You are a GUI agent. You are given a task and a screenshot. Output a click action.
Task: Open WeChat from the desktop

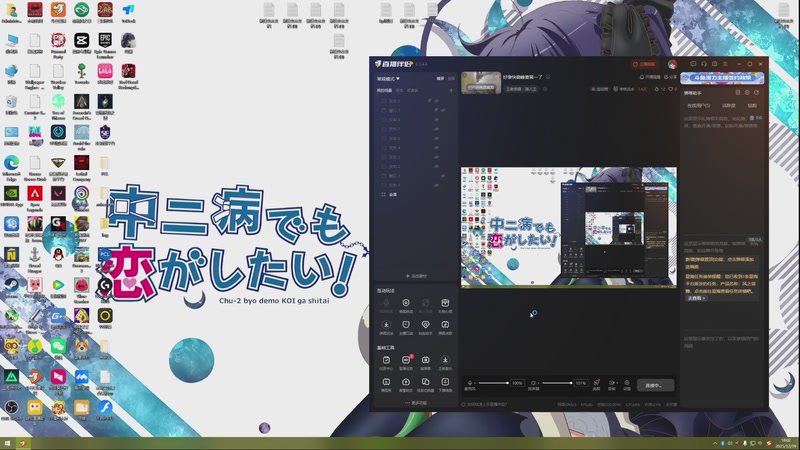point(58,350)
